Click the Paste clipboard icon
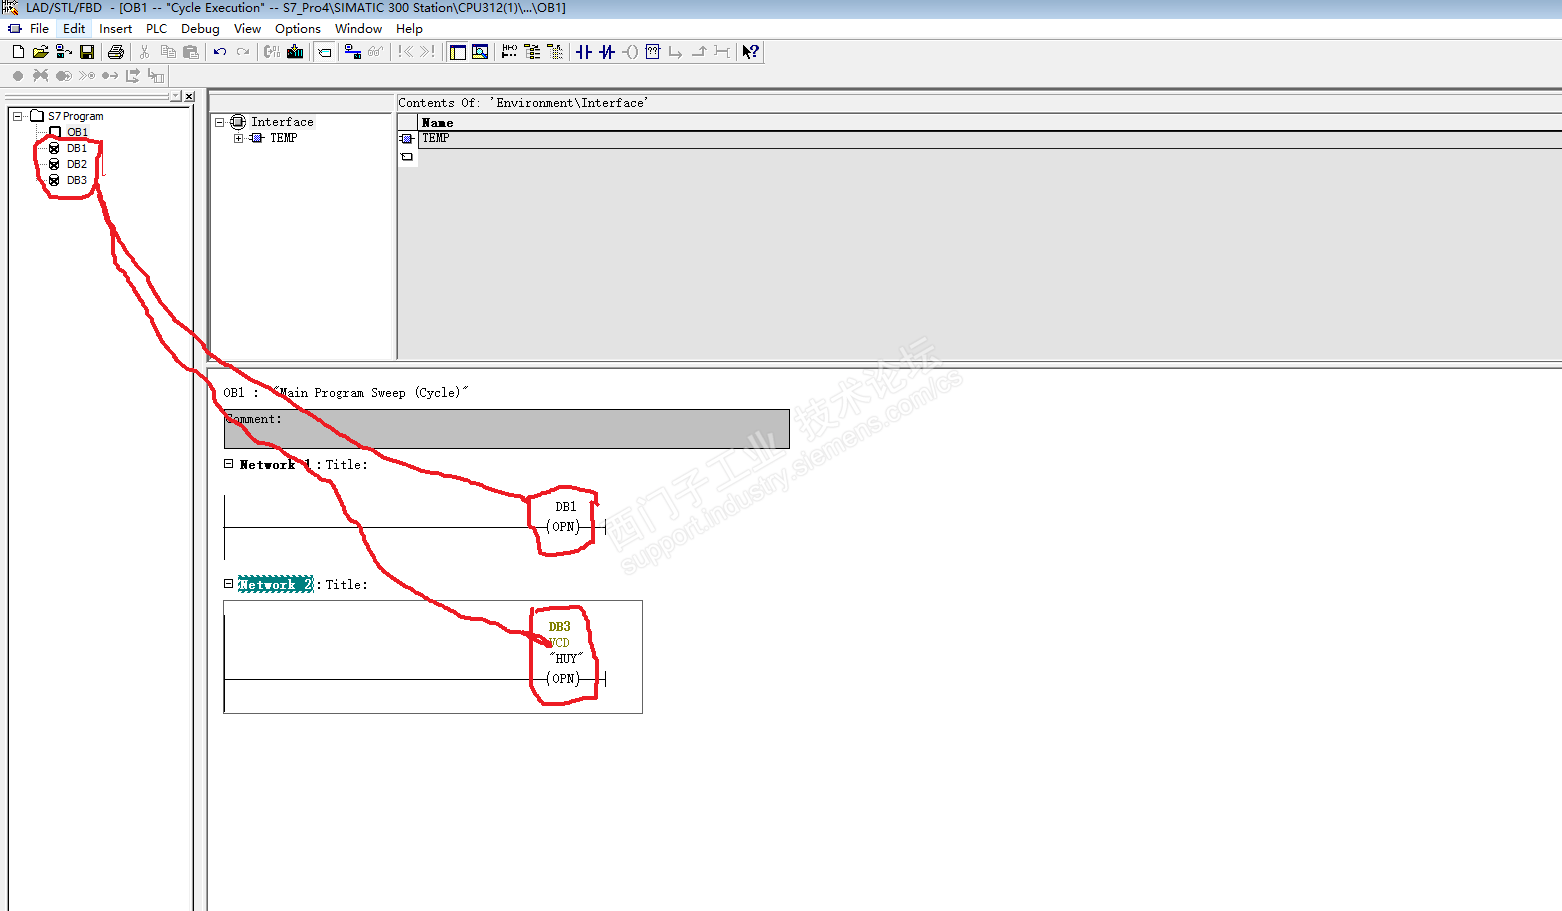The height and width of the screenshot is (911, 1562). 191,52
